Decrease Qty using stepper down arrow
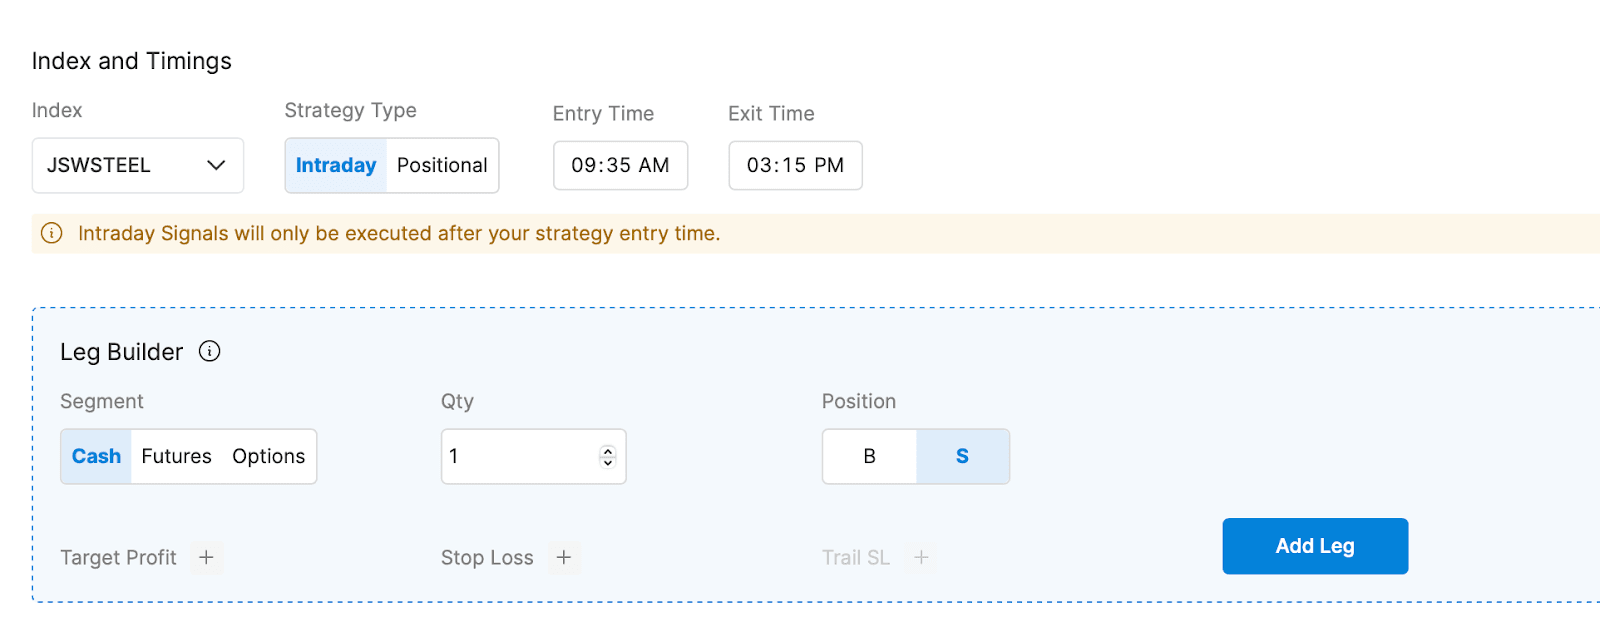 (x=607, y=462)
